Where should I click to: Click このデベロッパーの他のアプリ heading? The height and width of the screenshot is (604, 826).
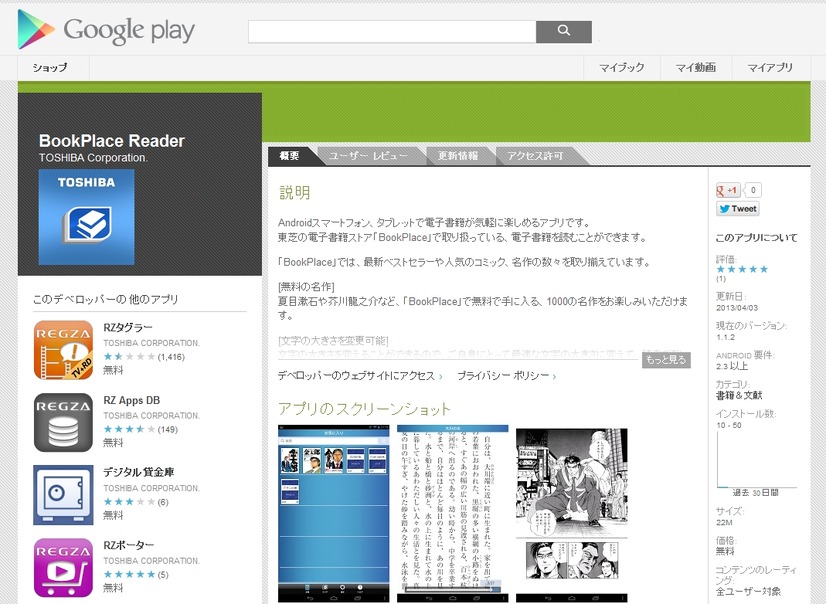point(106,299)
